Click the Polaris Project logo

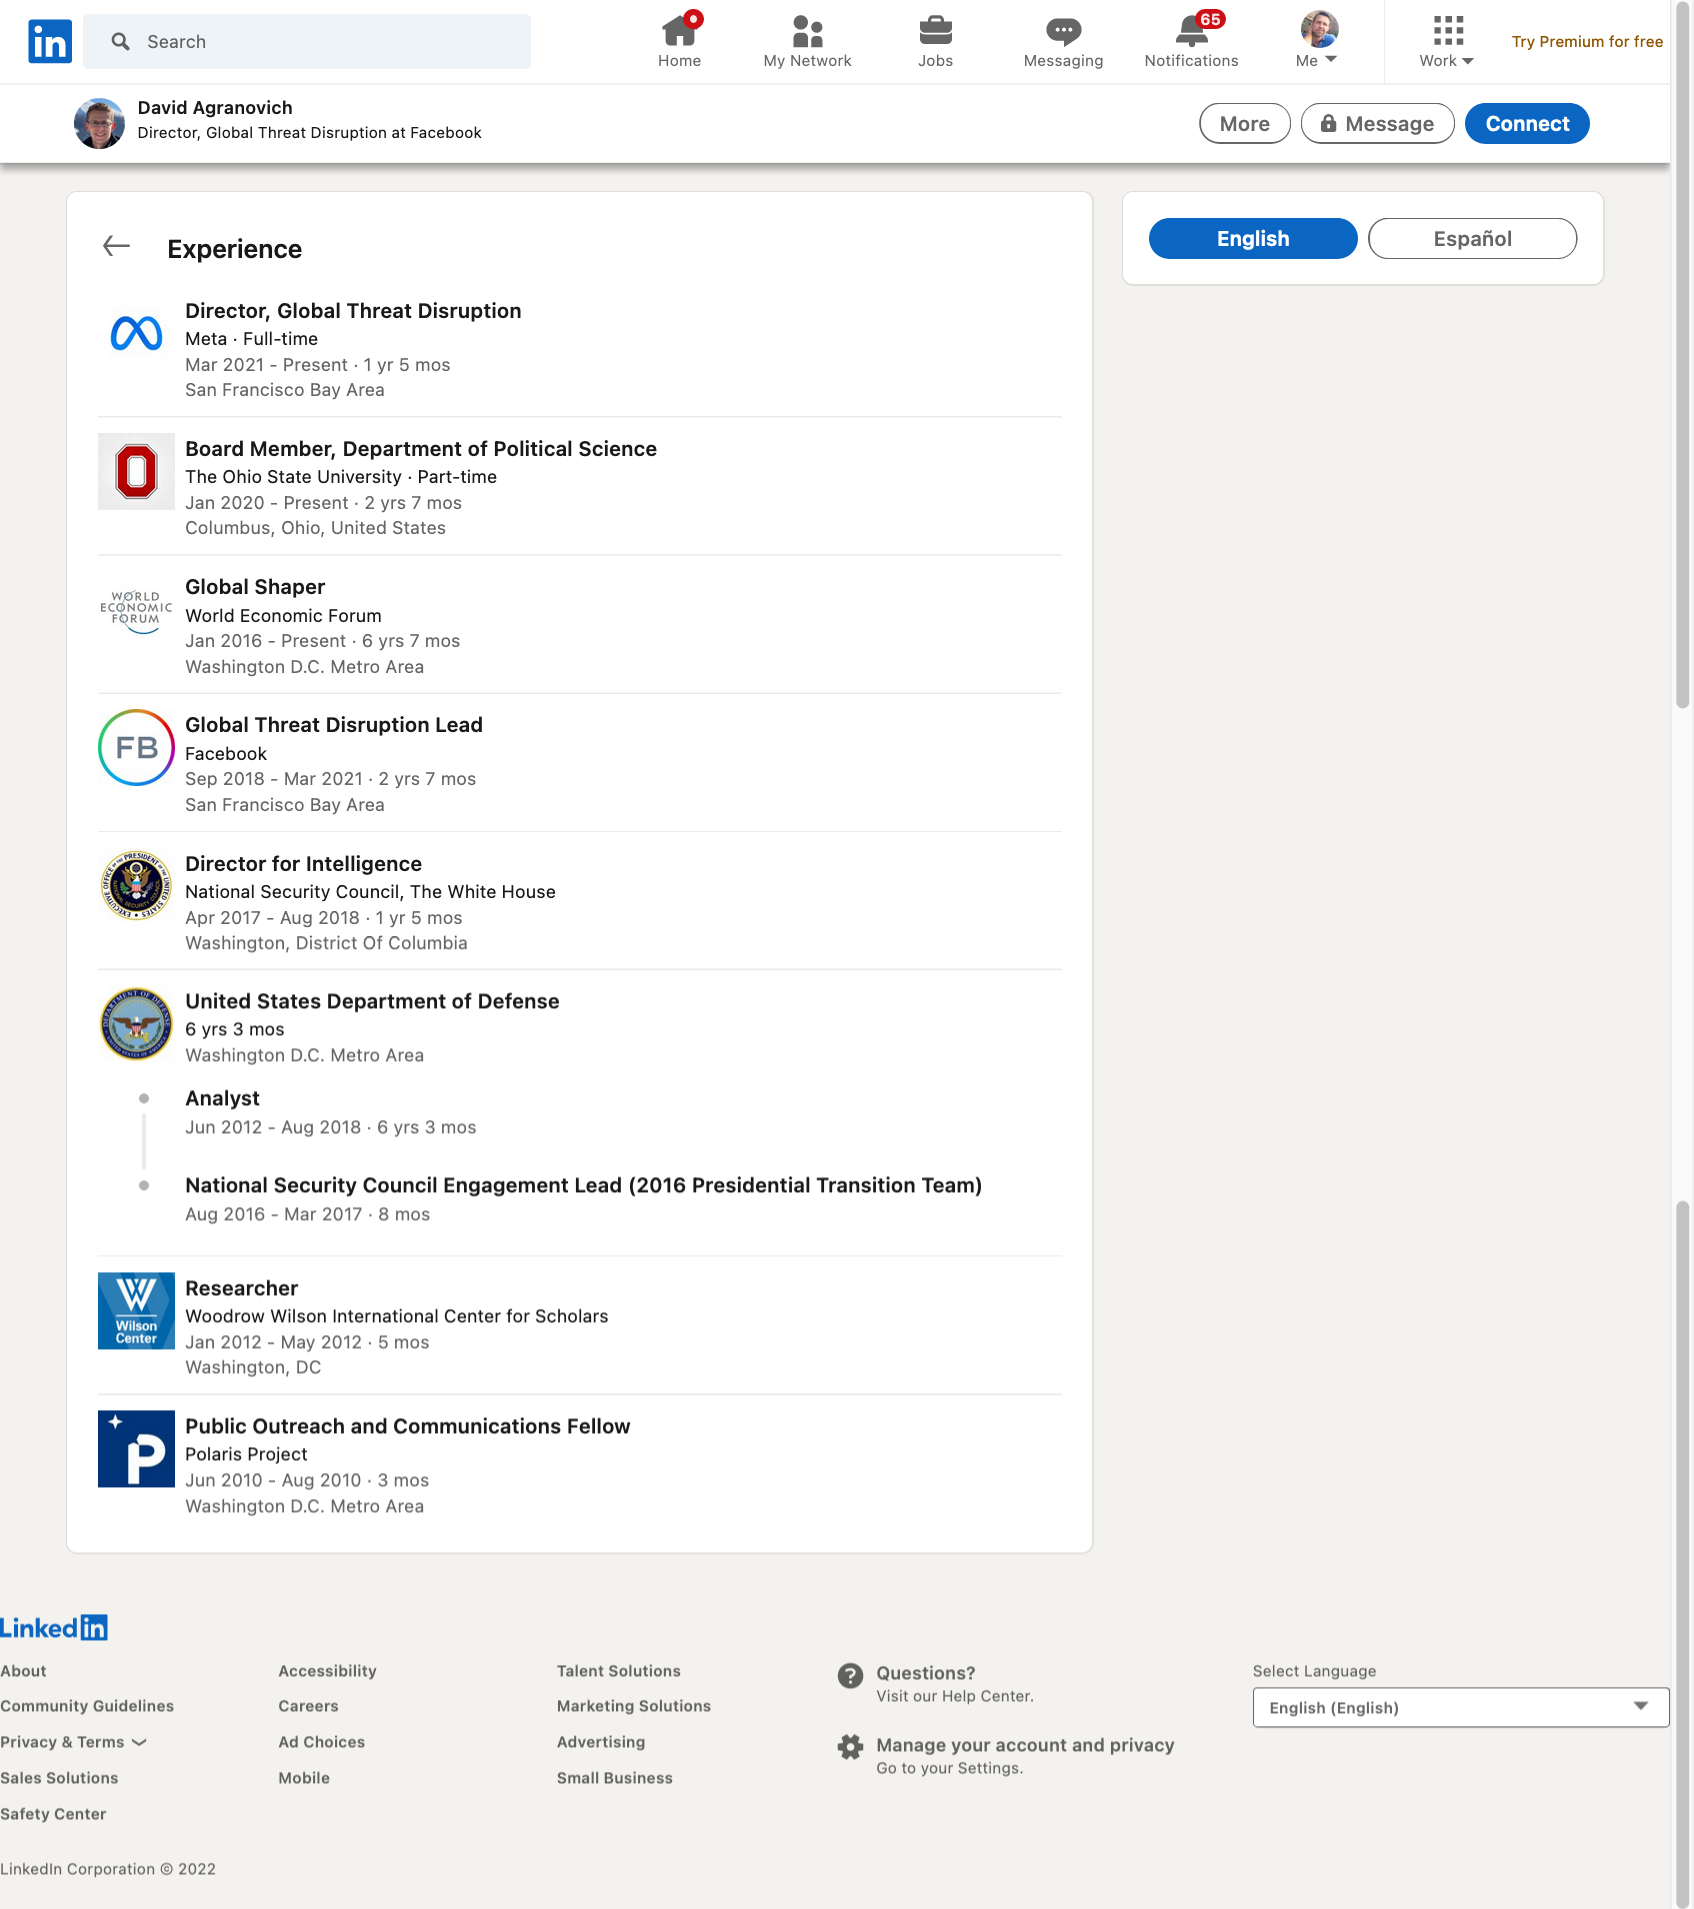[x=136, y=1448]
